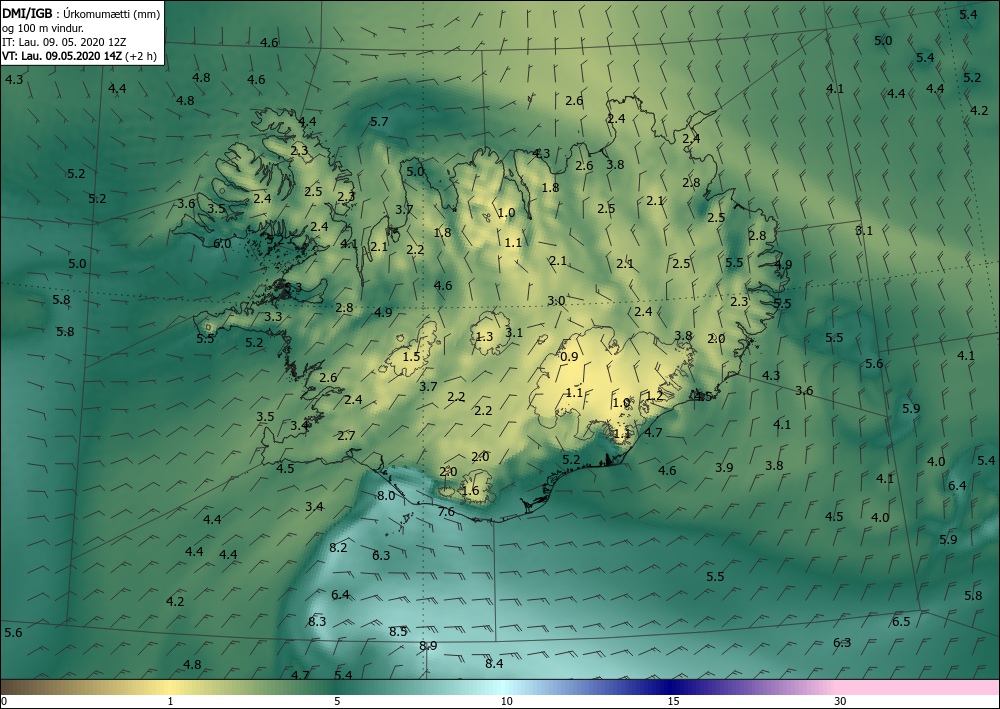Click the color scale label 1

[170, 701]
